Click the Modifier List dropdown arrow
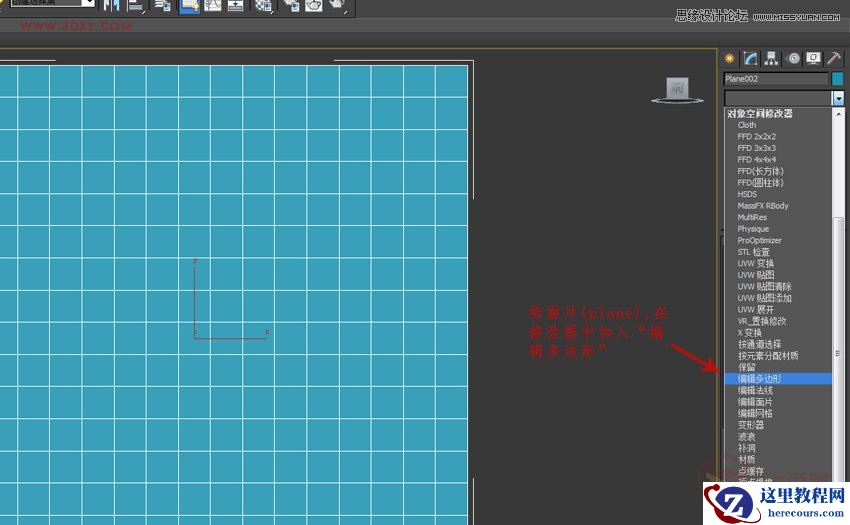 click(x=839, y=98)
